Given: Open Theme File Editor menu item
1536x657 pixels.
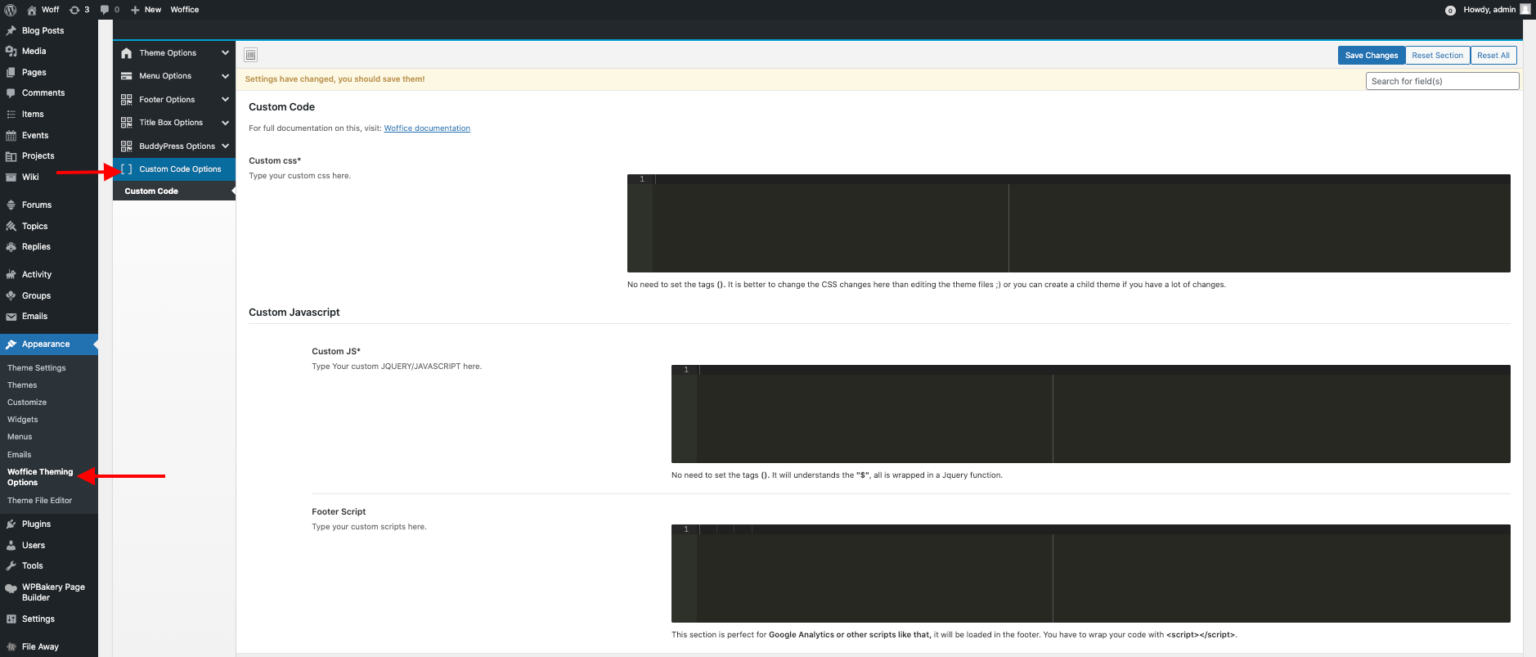Looking at the screenshot, I should click(x=40, y=500).
